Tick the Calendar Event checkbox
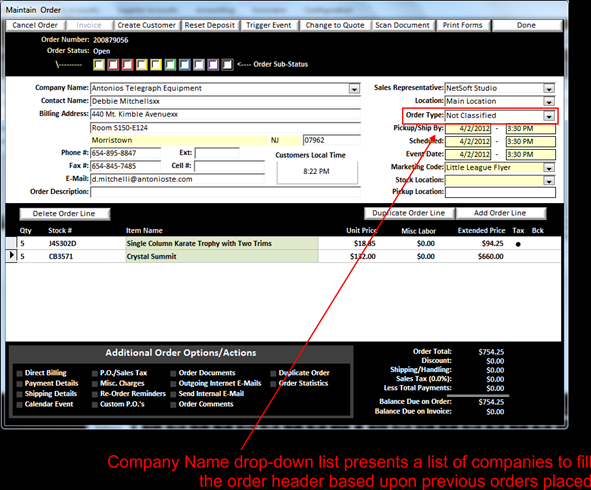Image resolution: width=591 pixels, height=490 pixels. point(19,405)
